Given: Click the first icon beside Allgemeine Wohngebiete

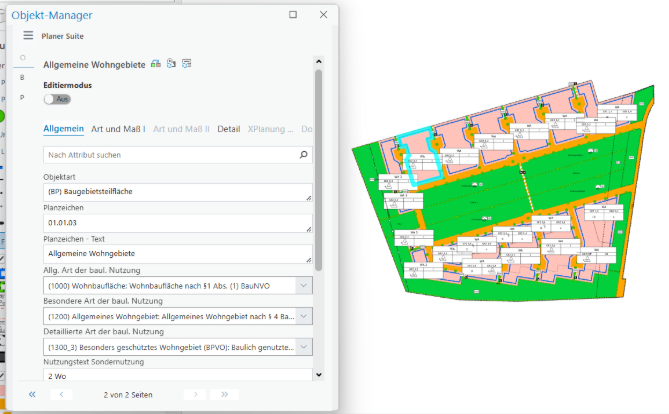Looking at the screenshot, I should point(155,64).
